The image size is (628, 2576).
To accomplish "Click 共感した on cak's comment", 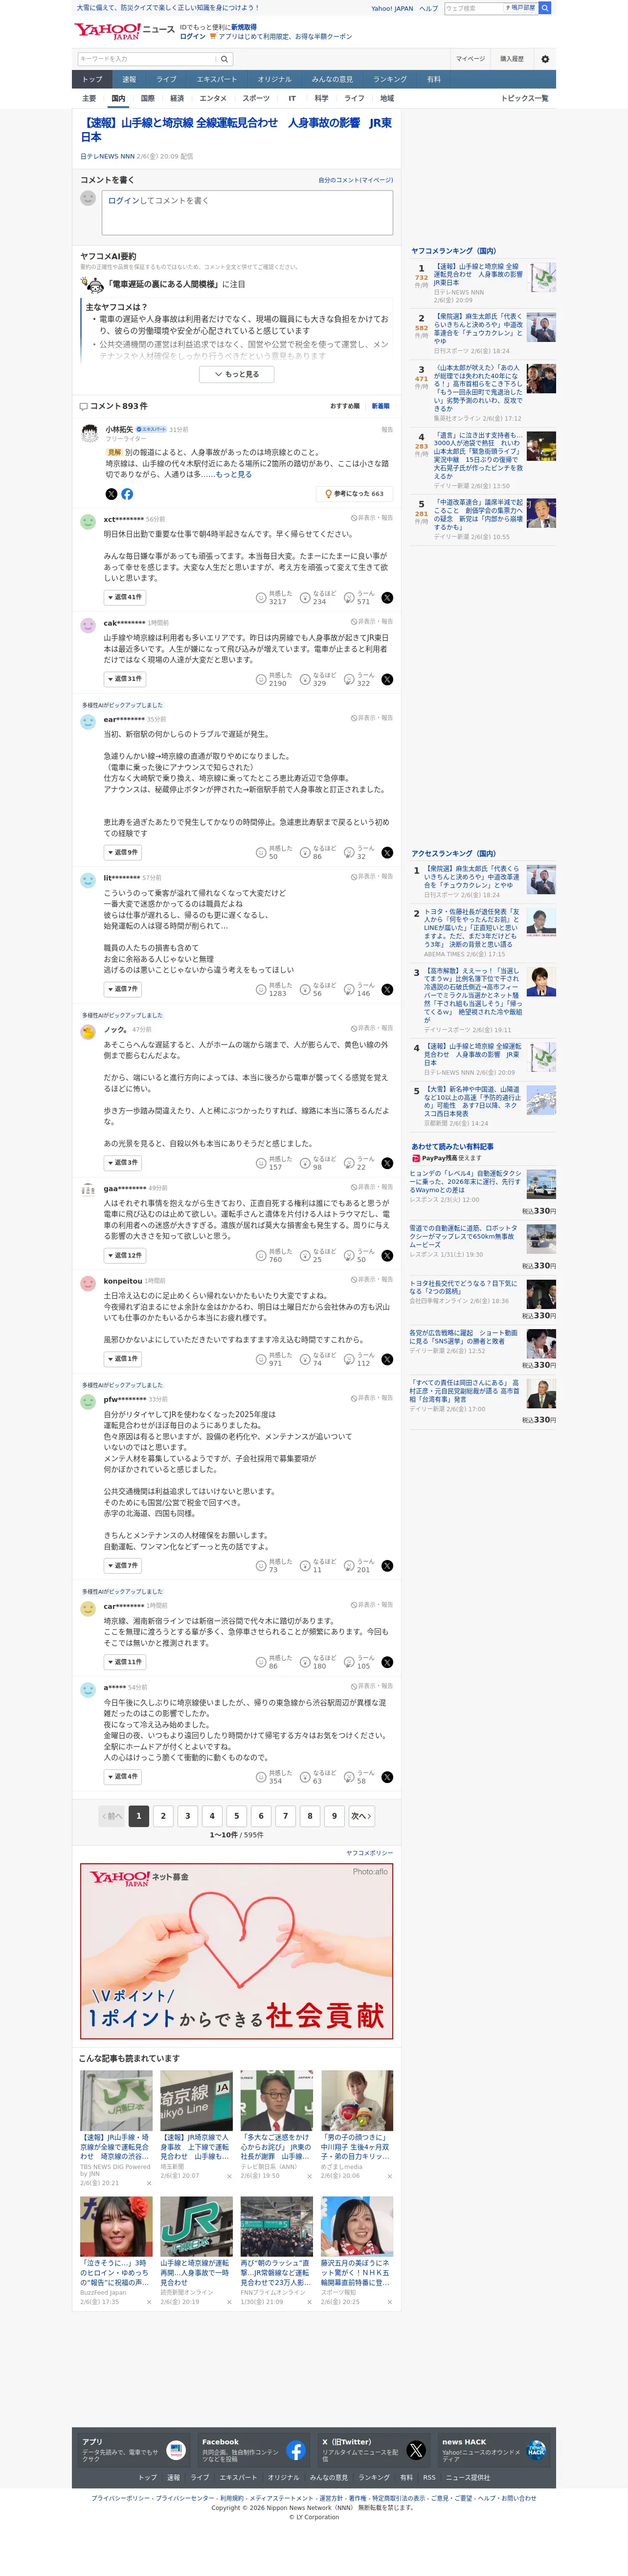I will (x=273, y=679).
